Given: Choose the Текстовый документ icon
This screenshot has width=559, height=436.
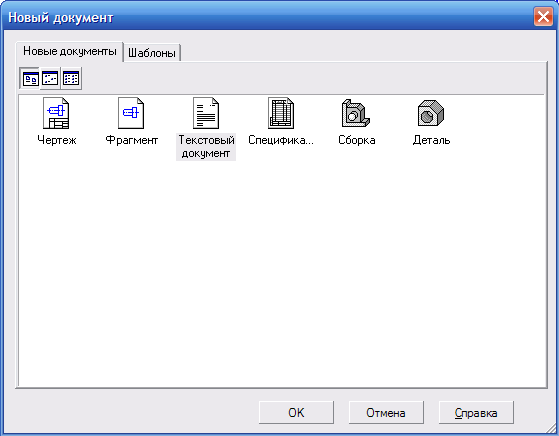Looking at the screenshot, I should [x=206, y=113].
